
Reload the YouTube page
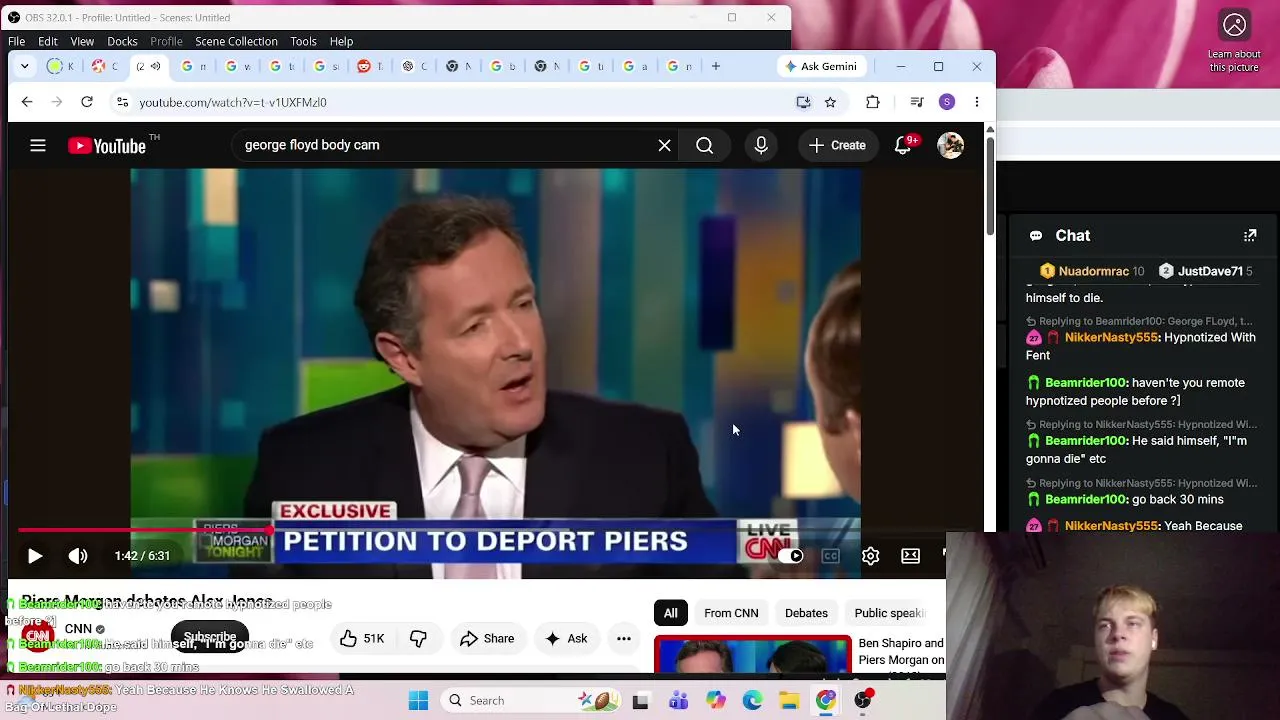[87, 102]
